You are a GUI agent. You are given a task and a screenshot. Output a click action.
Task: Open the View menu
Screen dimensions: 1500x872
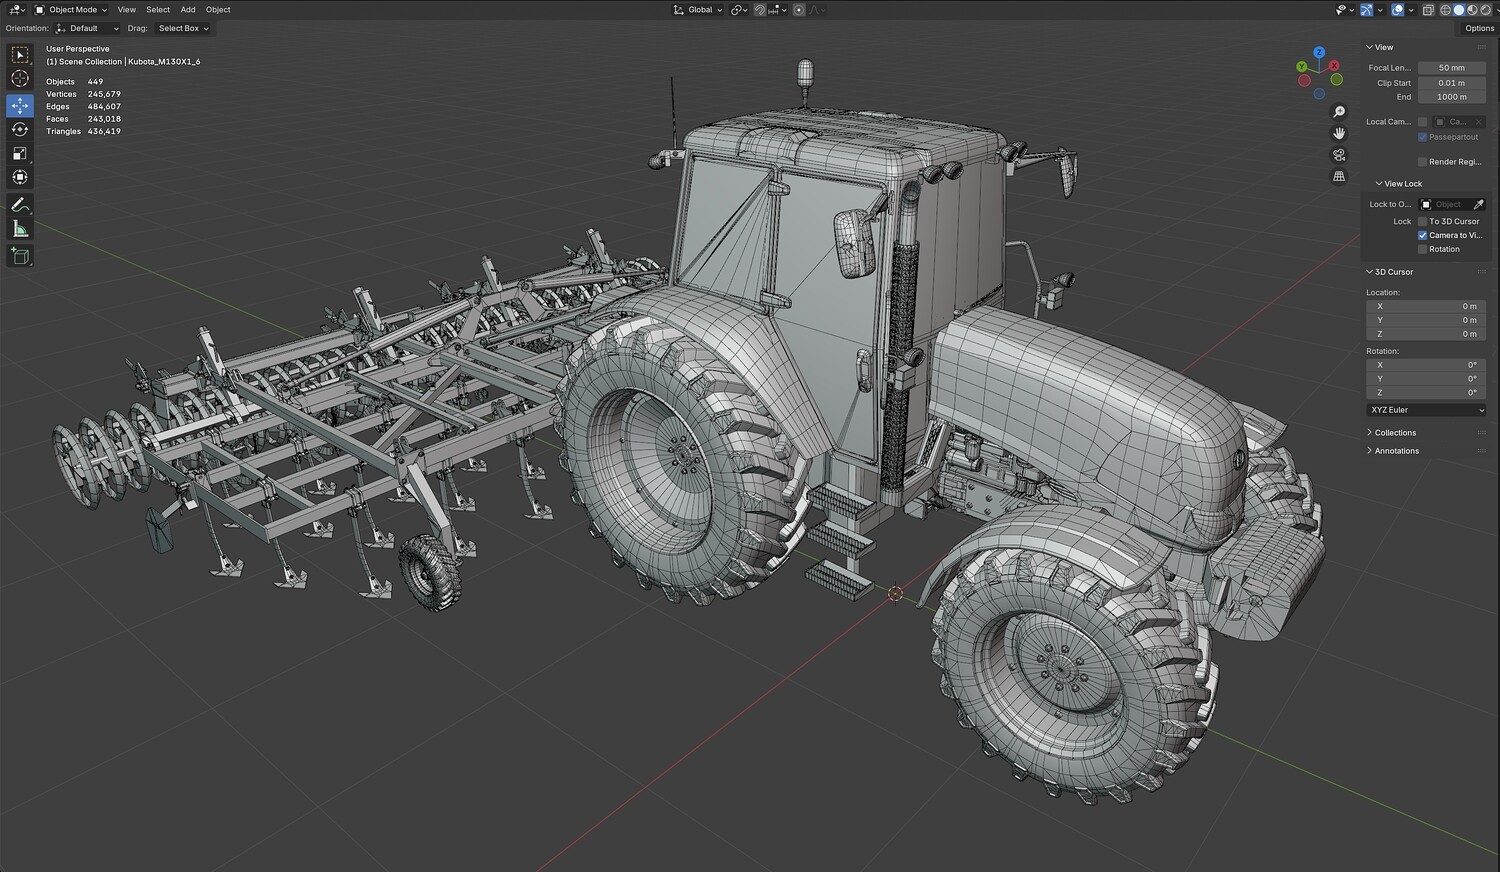click(127, 10)
